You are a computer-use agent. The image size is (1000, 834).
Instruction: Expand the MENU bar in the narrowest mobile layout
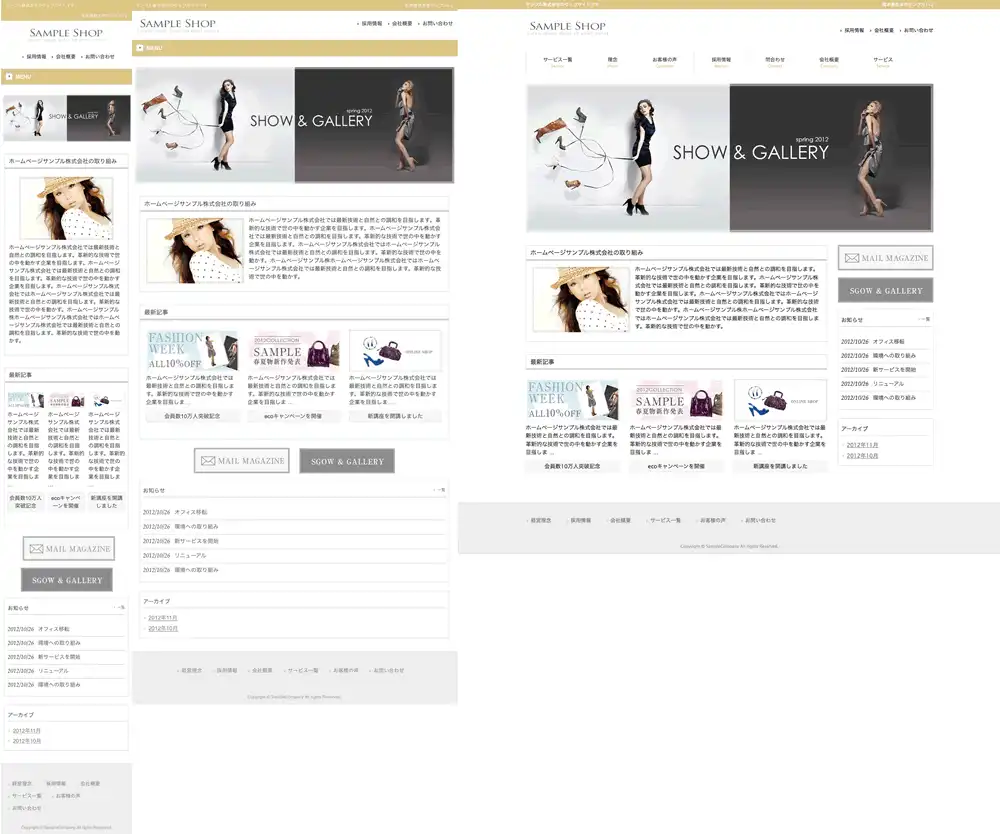tap(66, 76)
